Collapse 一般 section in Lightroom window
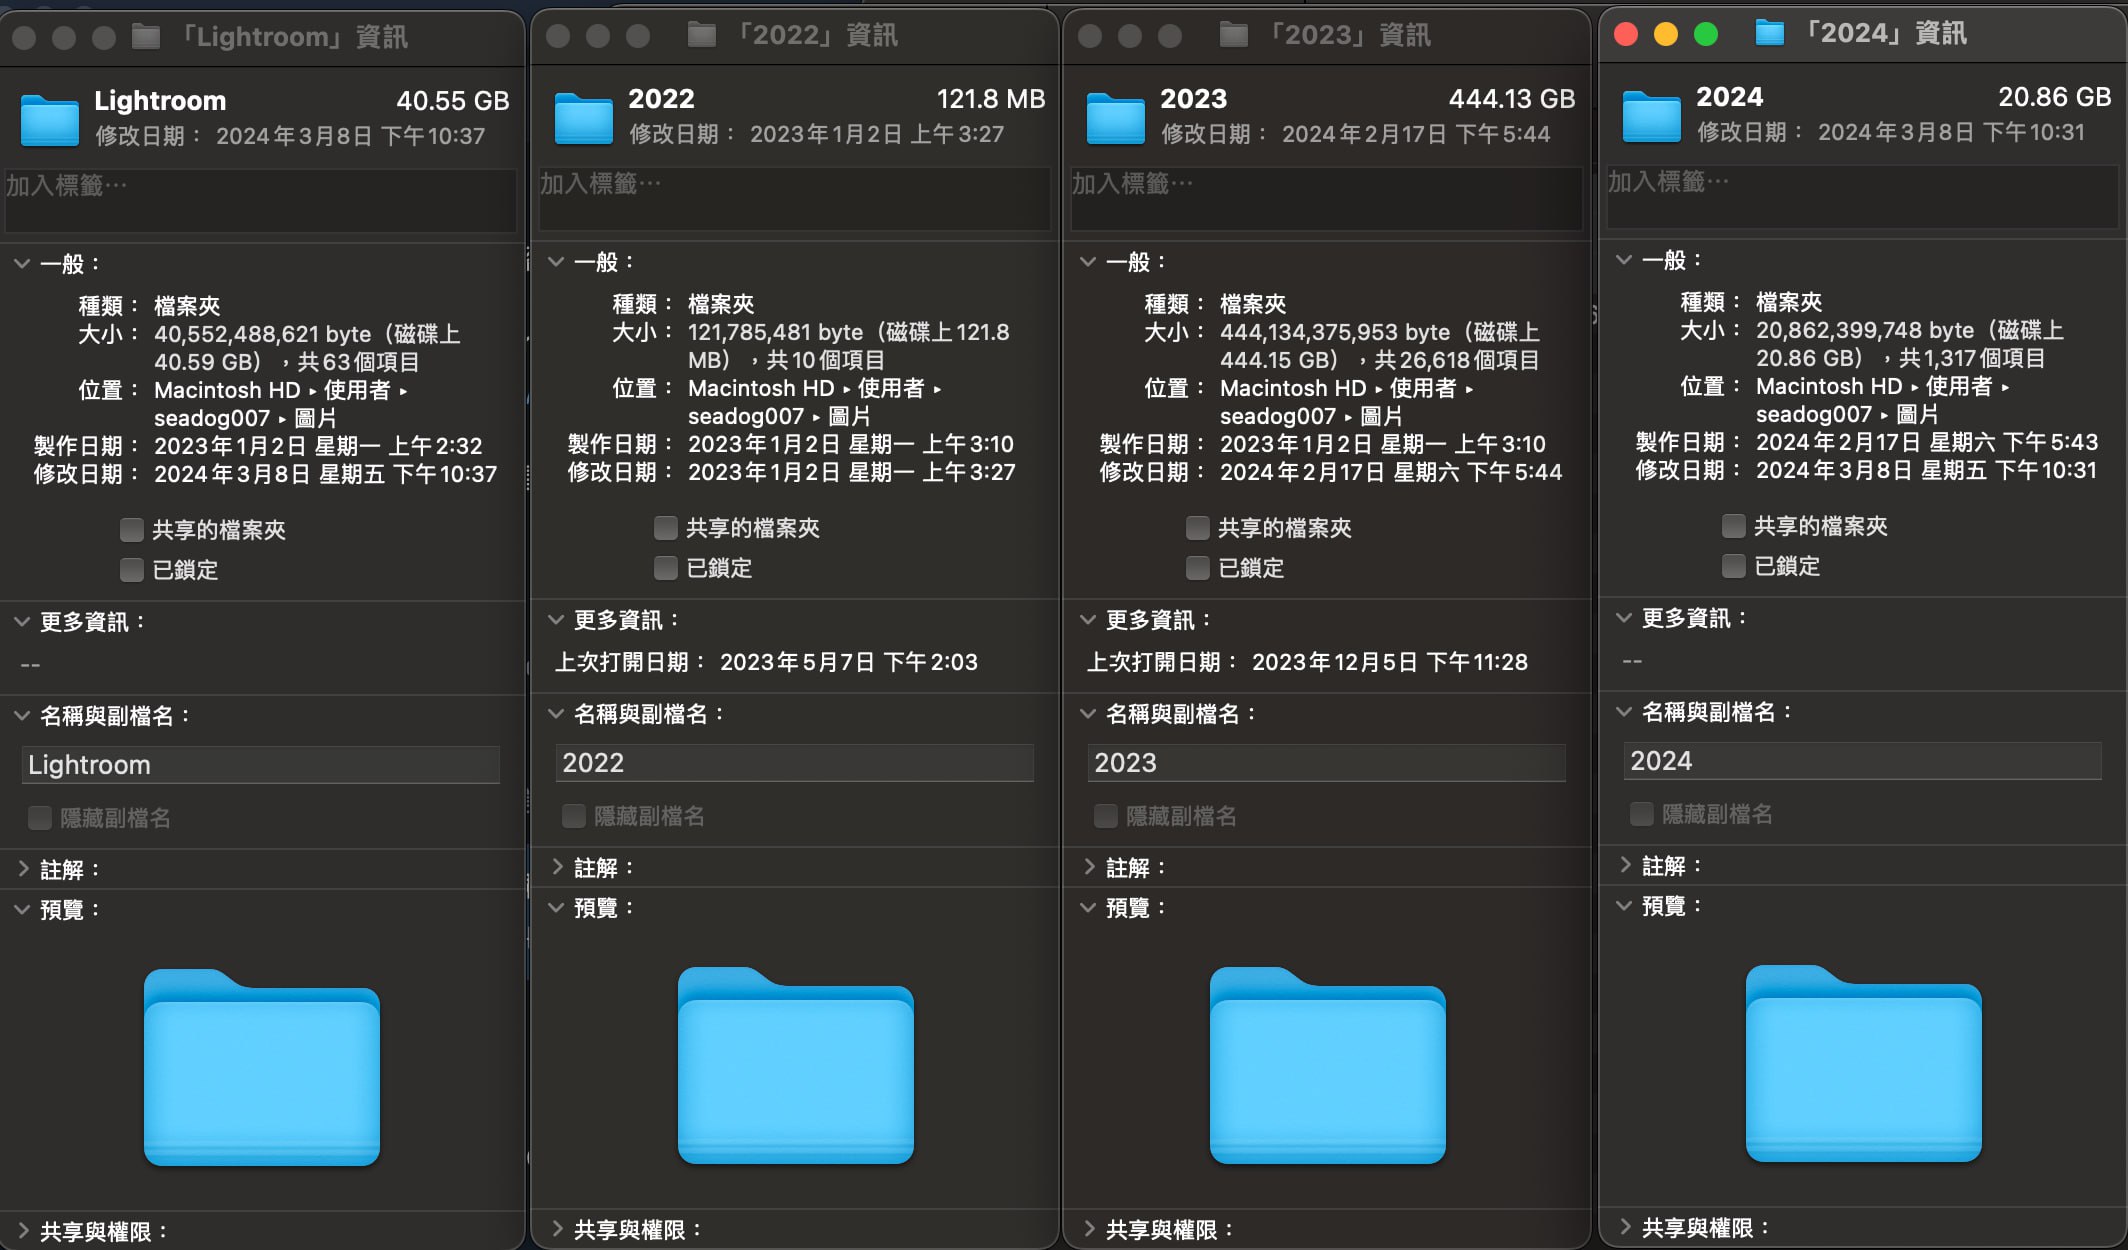 (x=22, y=264)
